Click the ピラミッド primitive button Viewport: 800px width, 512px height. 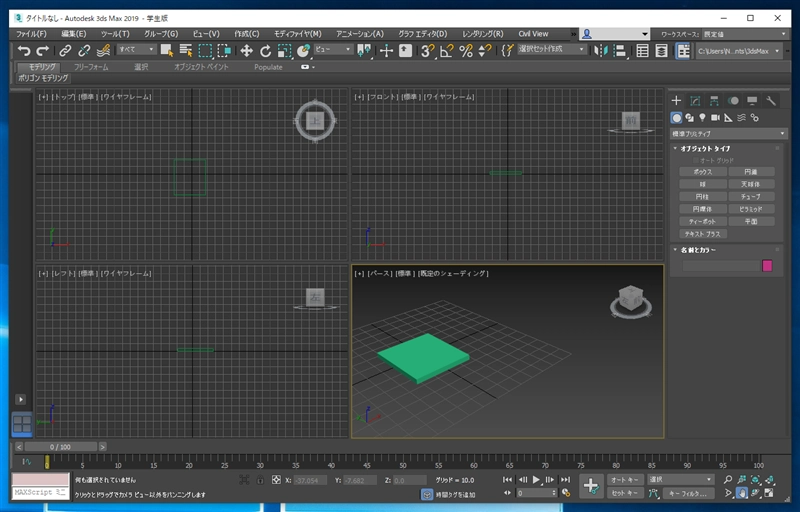click(x=751, y=209)
